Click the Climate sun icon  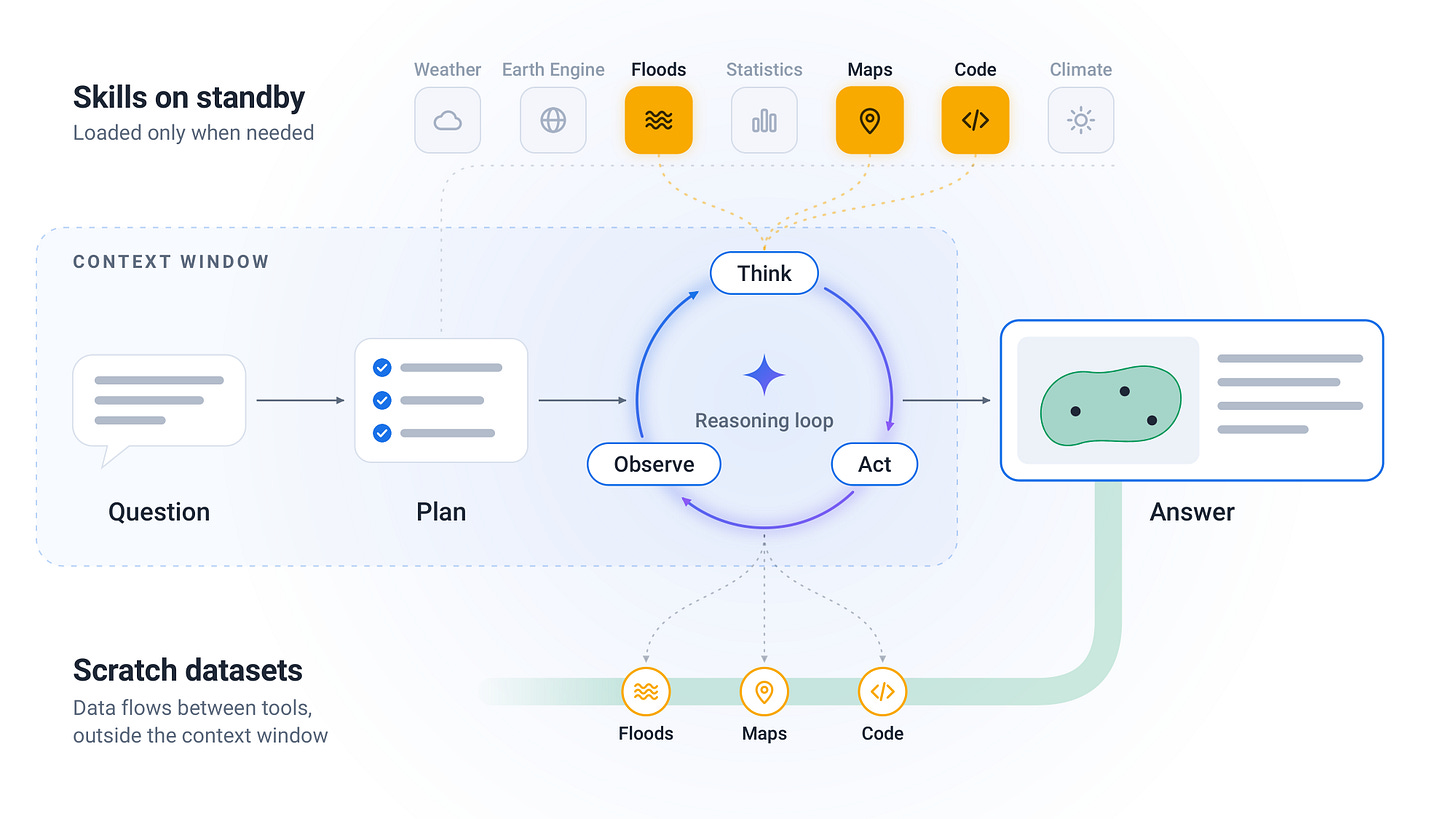point(1081,120)
